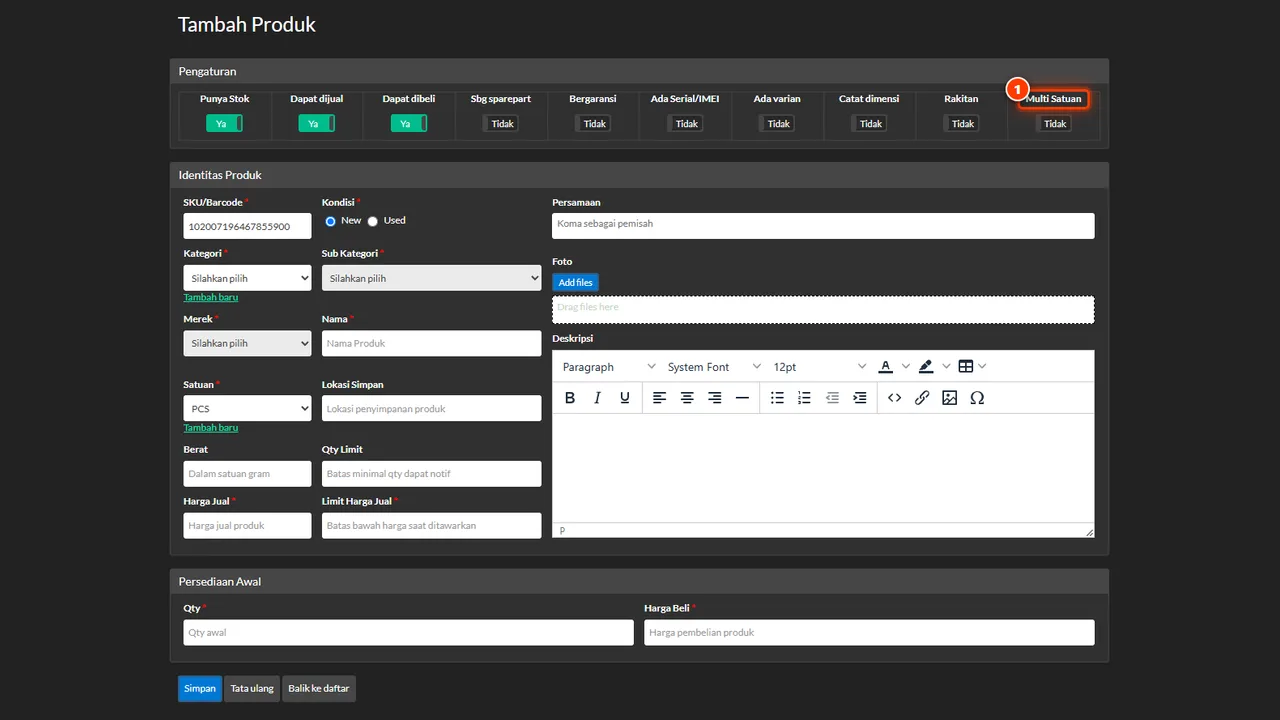This screenshot has height=720, width=1280.
Task: Insert numbered list in description
Action: click(804, 398)
